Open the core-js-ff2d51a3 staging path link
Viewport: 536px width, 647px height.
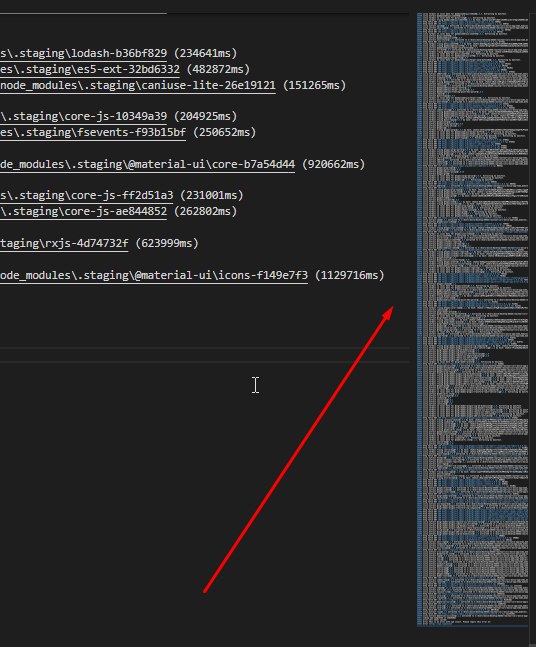point(87,195)
